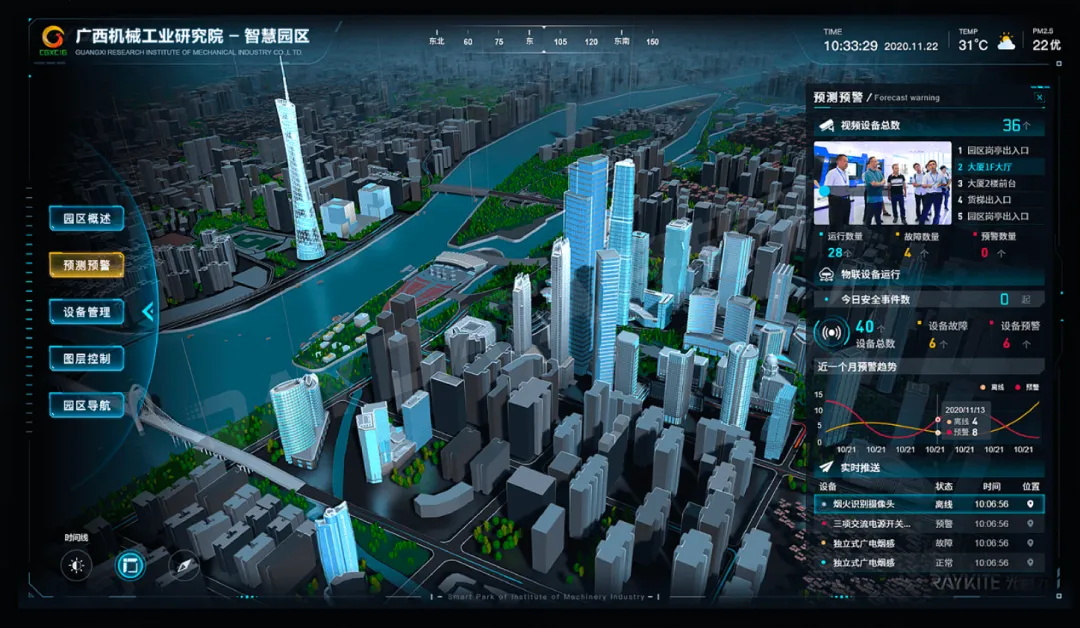Click the 今日安全事件数 row
1080x628 pixels.
click(928, 300)
